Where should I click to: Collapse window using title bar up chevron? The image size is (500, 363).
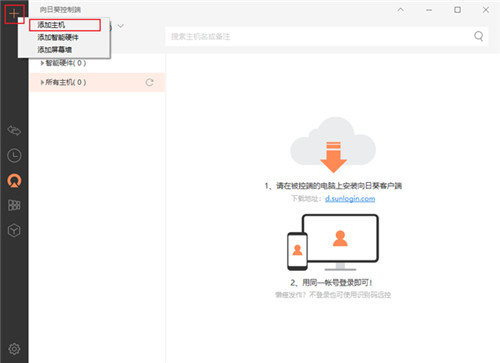pos(401,10)
